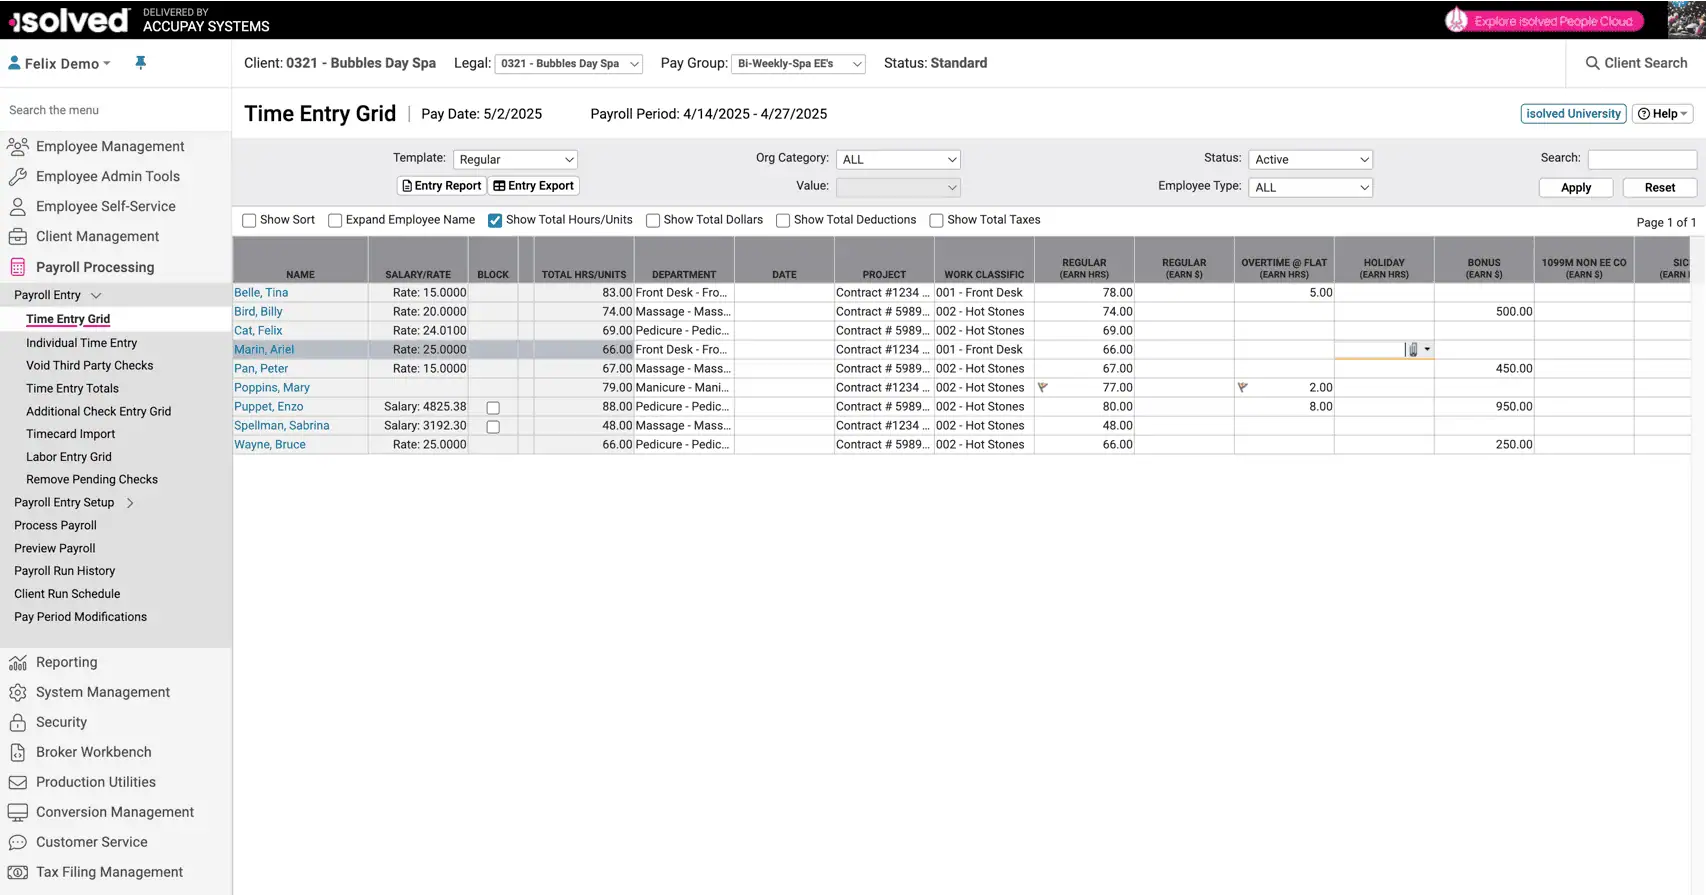Click the flag icon in Mary Poppins' Regular hours
The width and height of the screenshot is (1706, 895).
point(1042,387)
